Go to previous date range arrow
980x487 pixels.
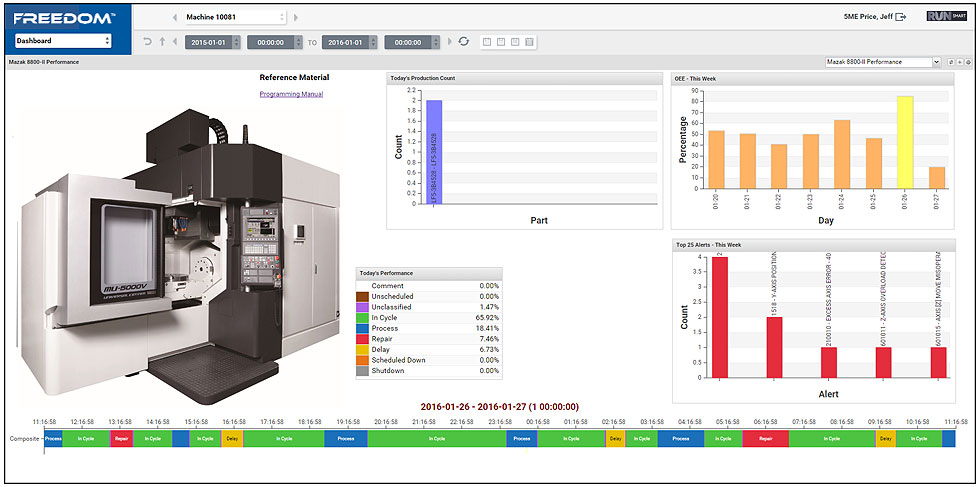click(x=175, y=42)
